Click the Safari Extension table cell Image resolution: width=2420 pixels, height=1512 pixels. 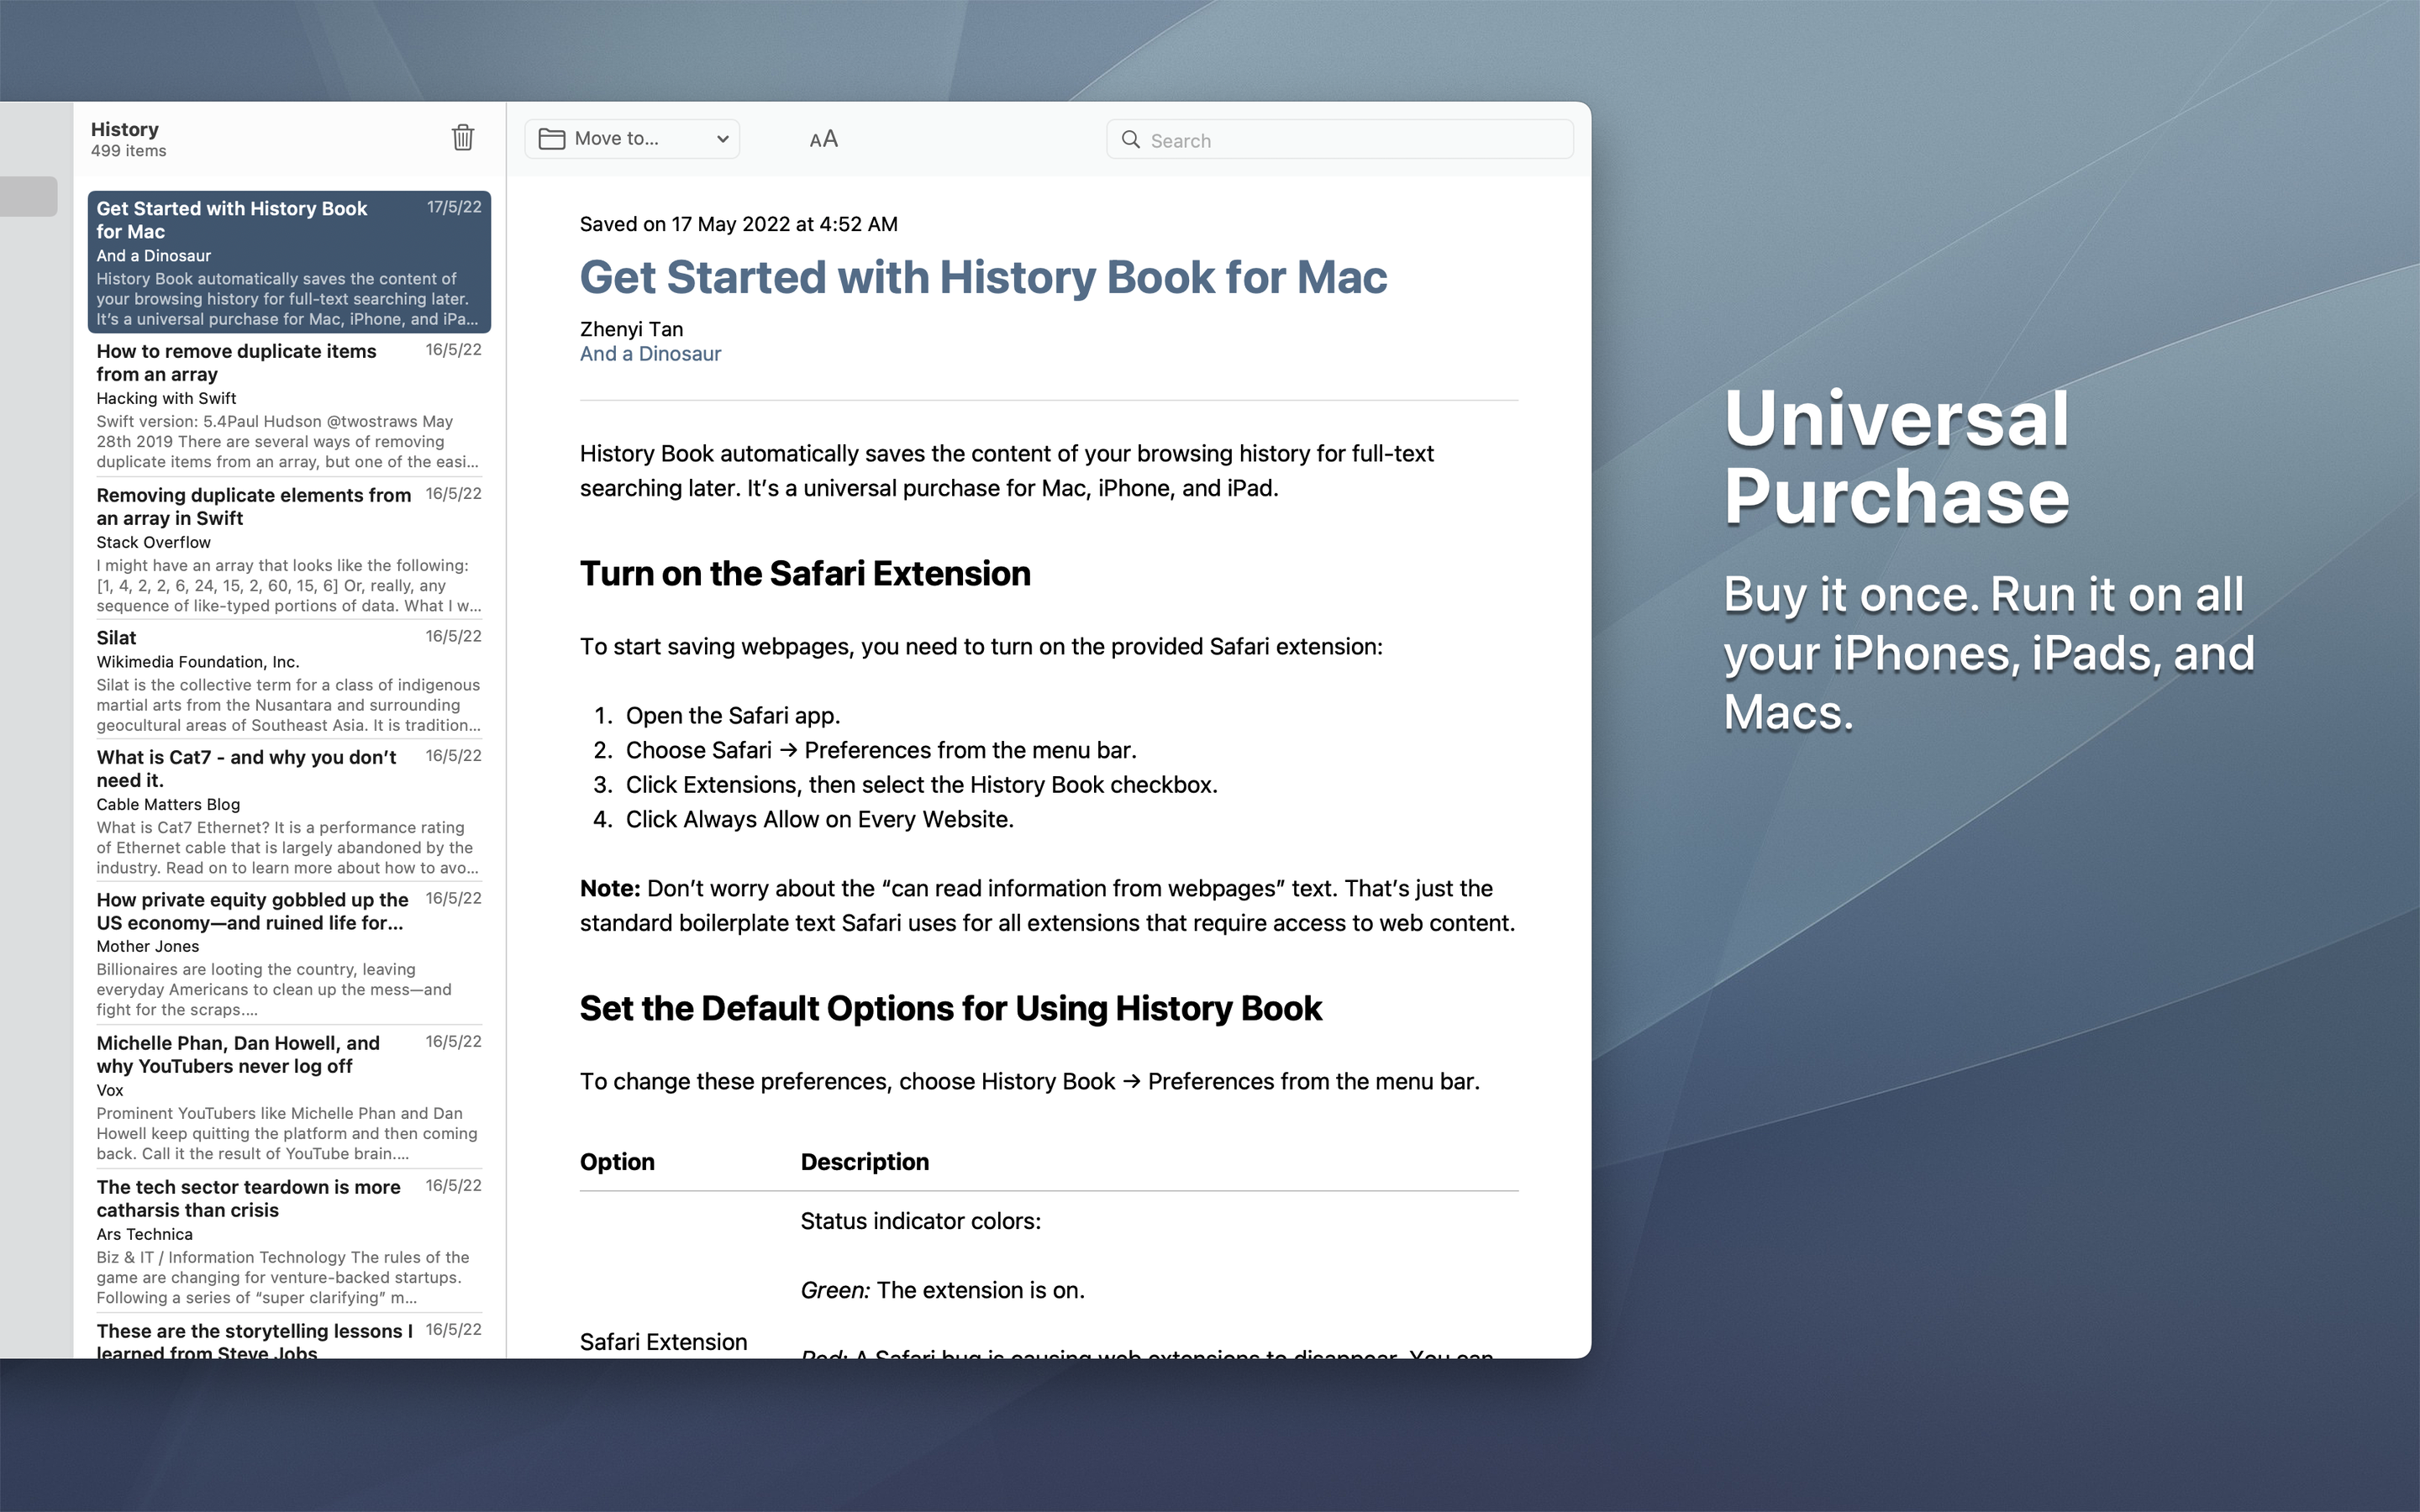663,1342
